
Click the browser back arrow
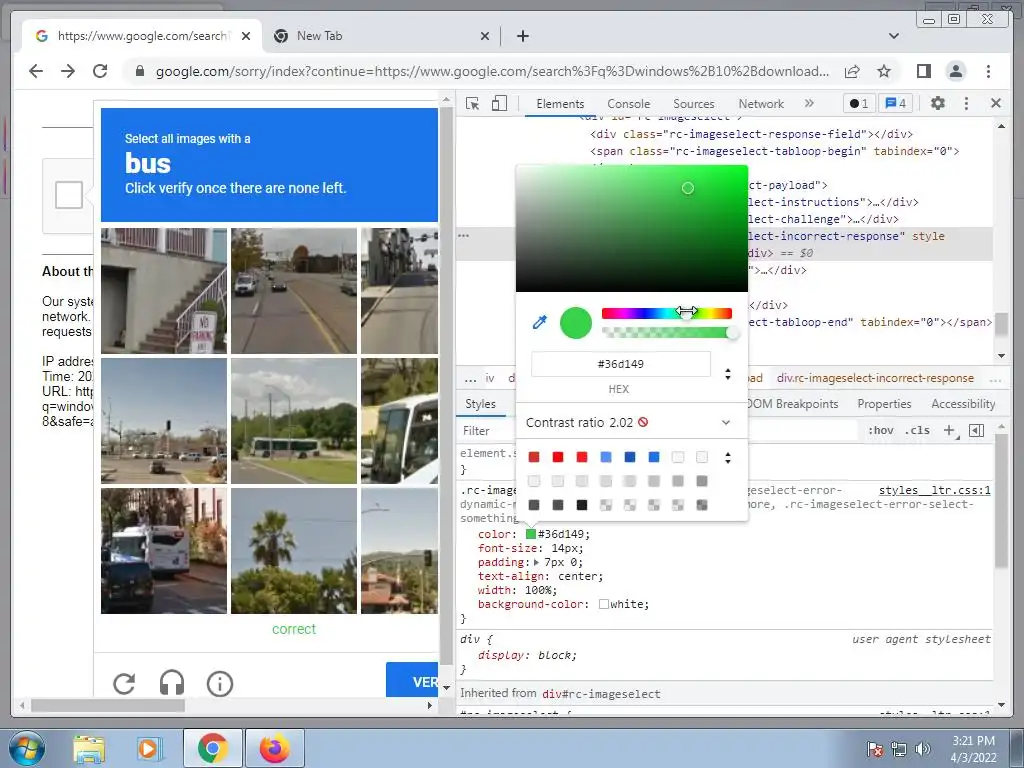[36, 71]
